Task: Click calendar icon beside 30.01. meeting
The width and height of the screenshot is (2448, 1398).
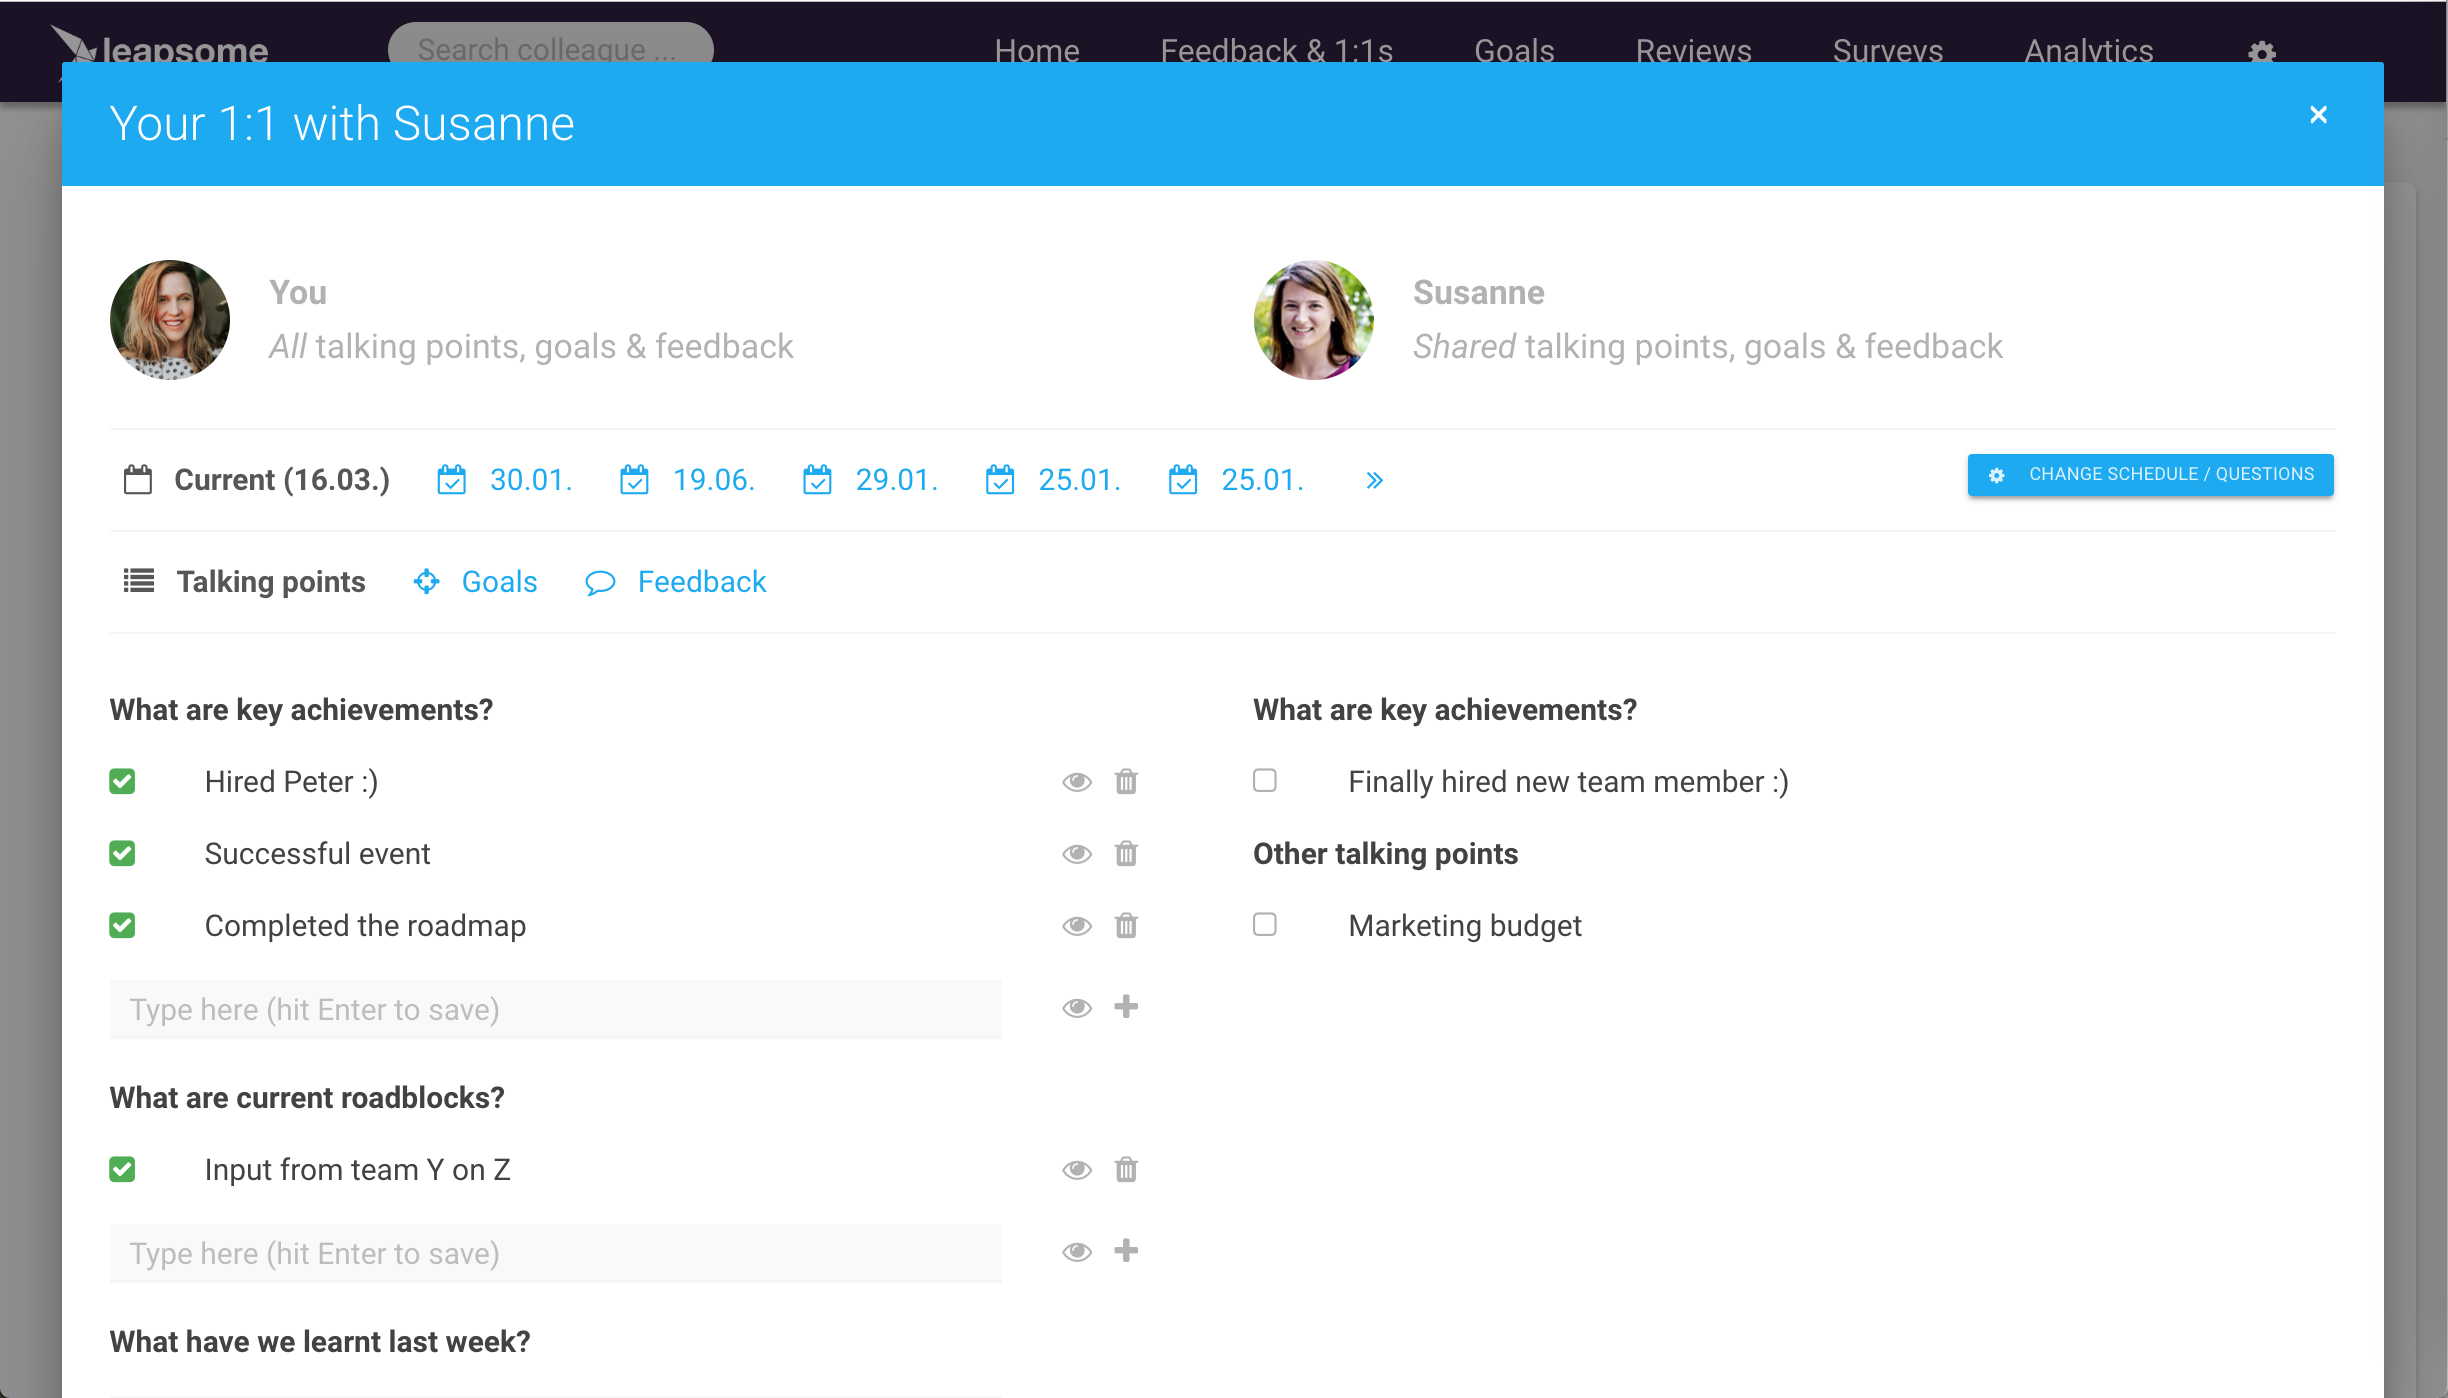Action: [452, 480]
